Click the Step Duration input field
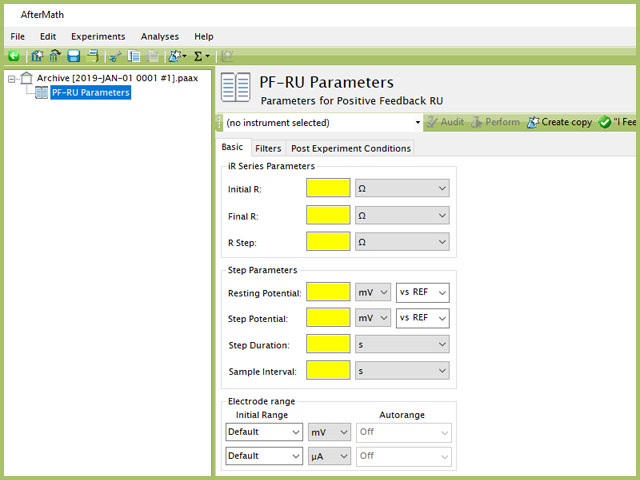The height and width of the screenshot is (480, 640). point(328,344)
